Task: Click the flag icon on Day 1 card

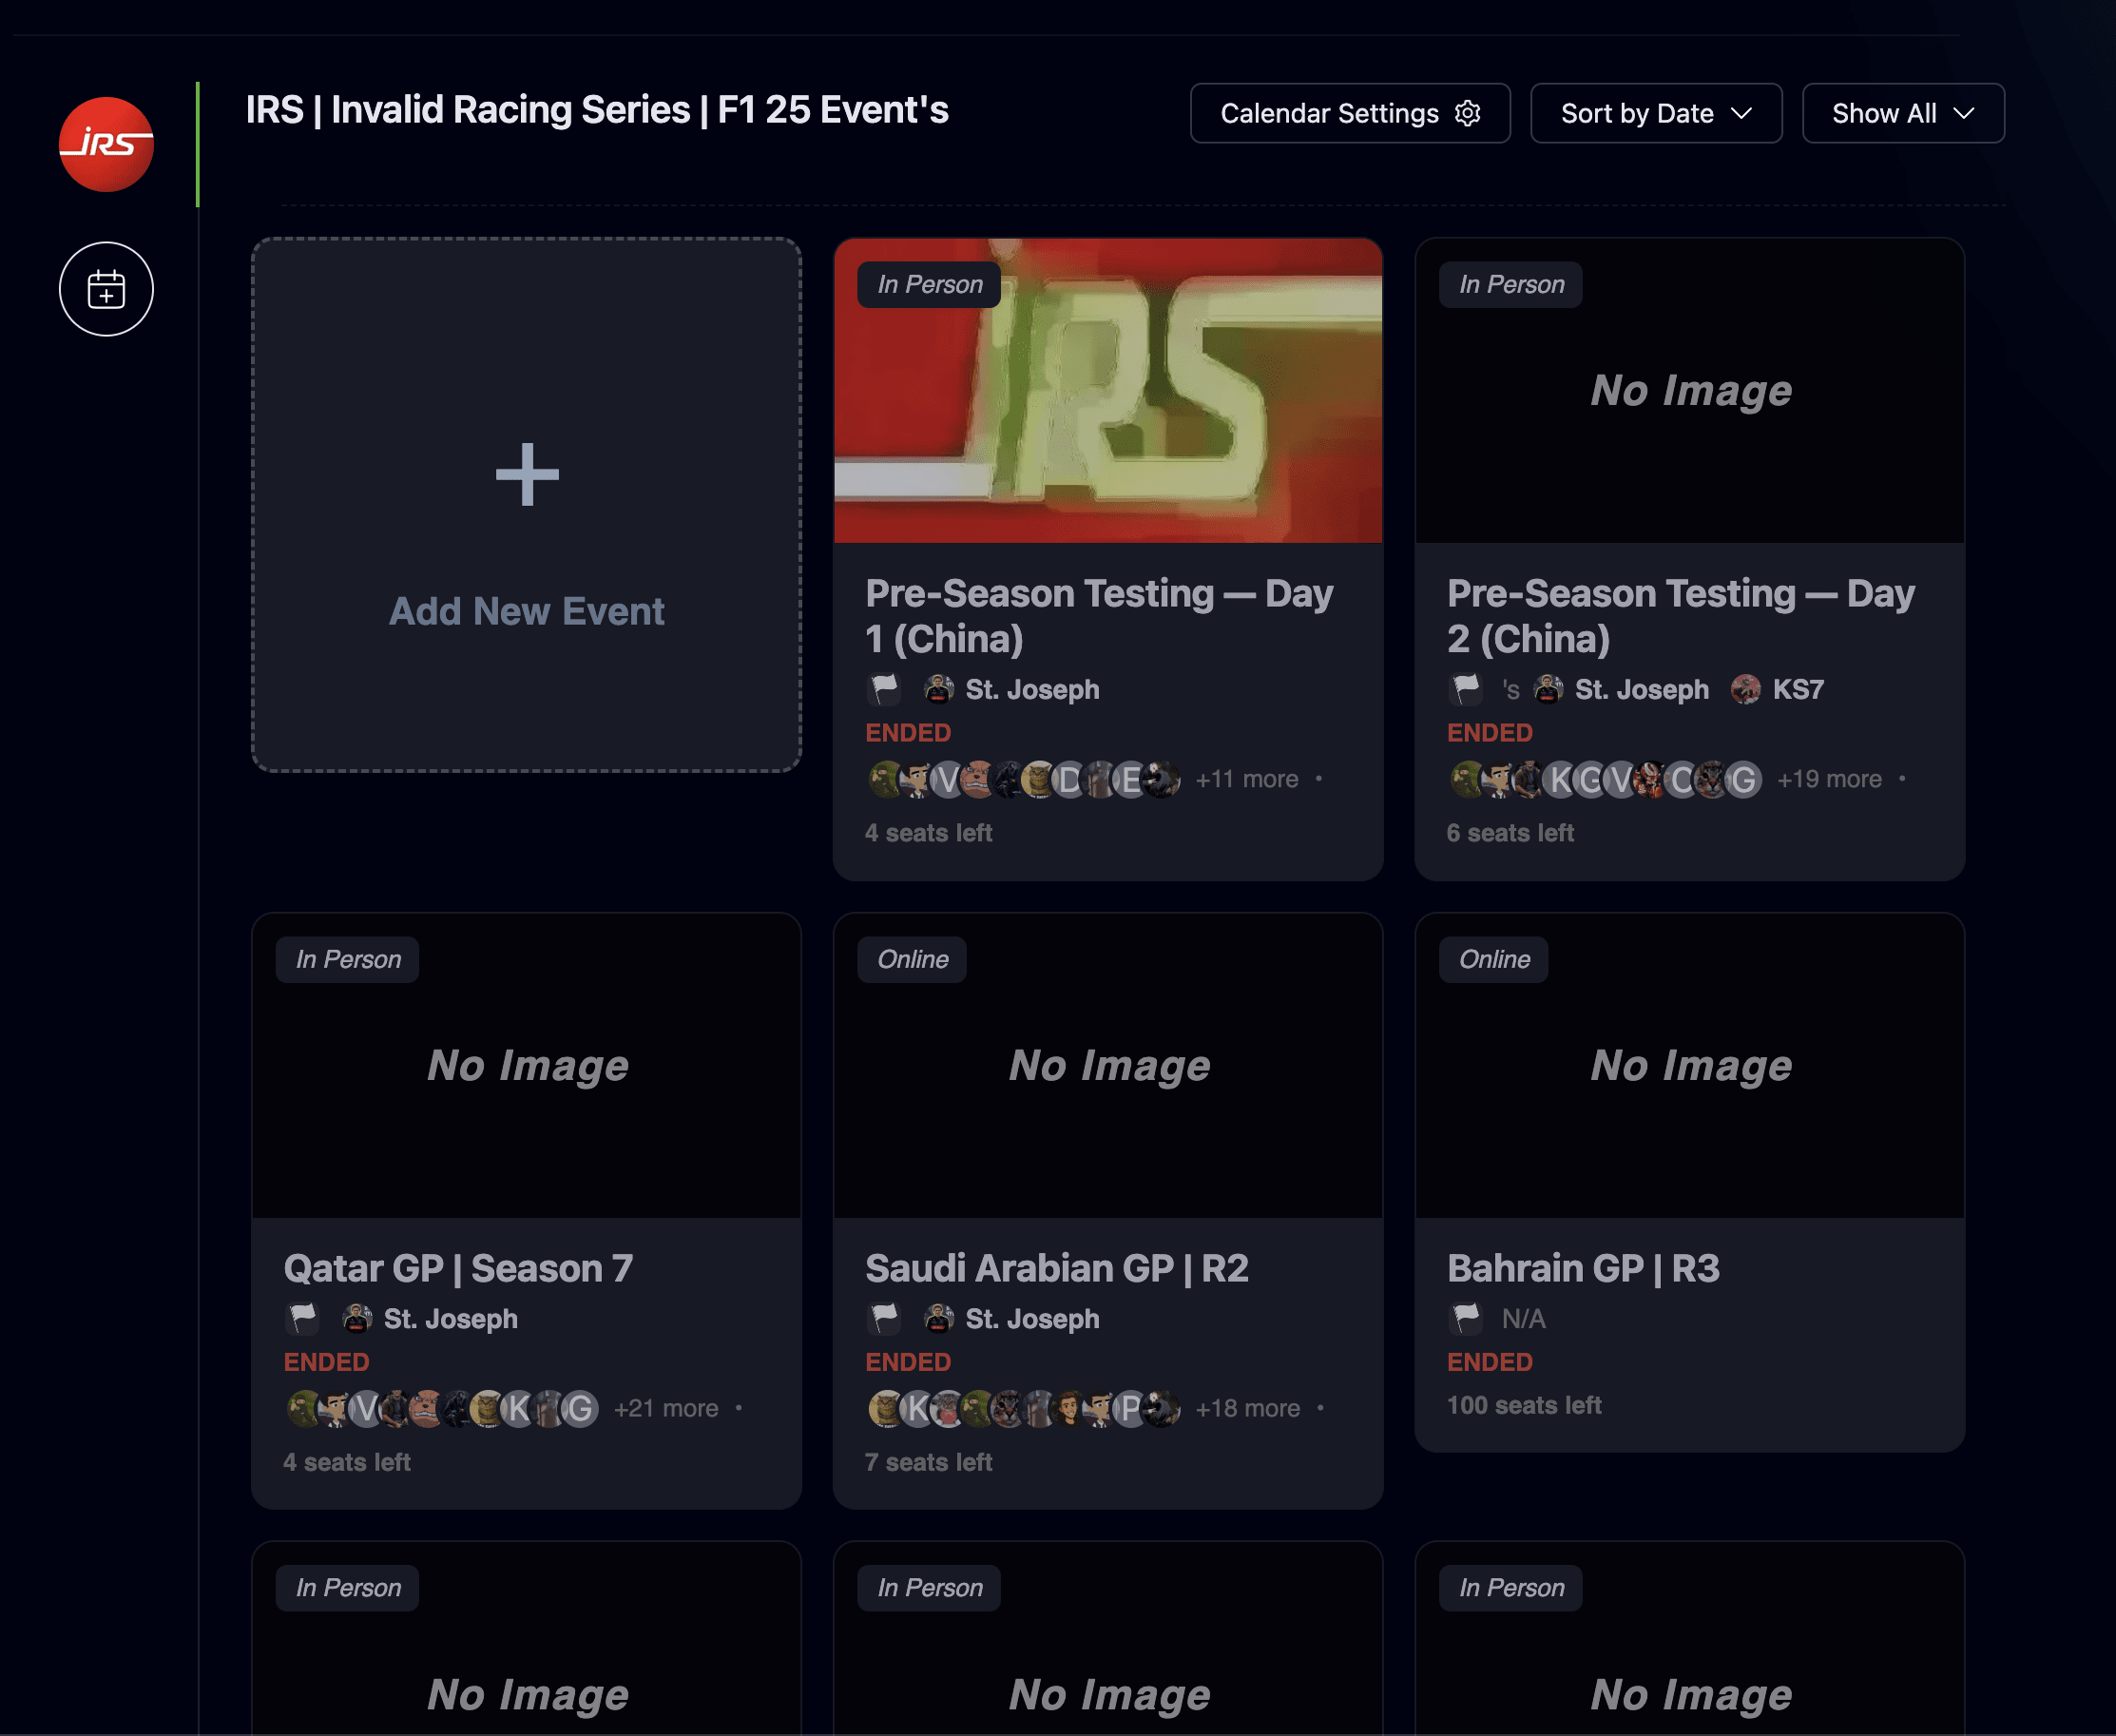Action: click(884, 689)
